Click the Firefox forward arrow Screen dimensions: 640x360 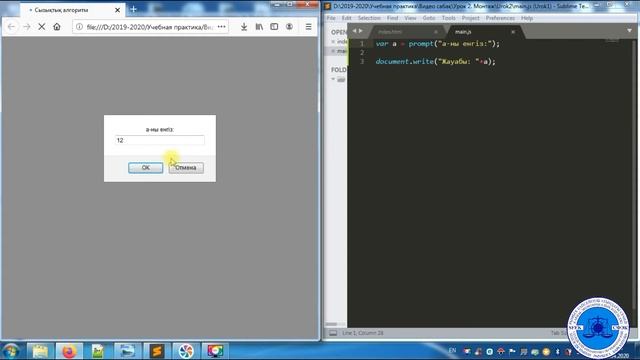point(27,27)
